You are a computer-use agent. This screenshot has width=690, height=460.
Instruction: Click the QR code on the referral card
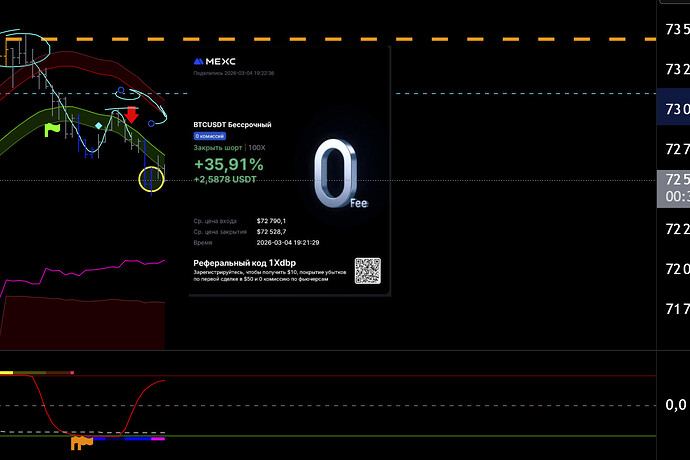368,270
